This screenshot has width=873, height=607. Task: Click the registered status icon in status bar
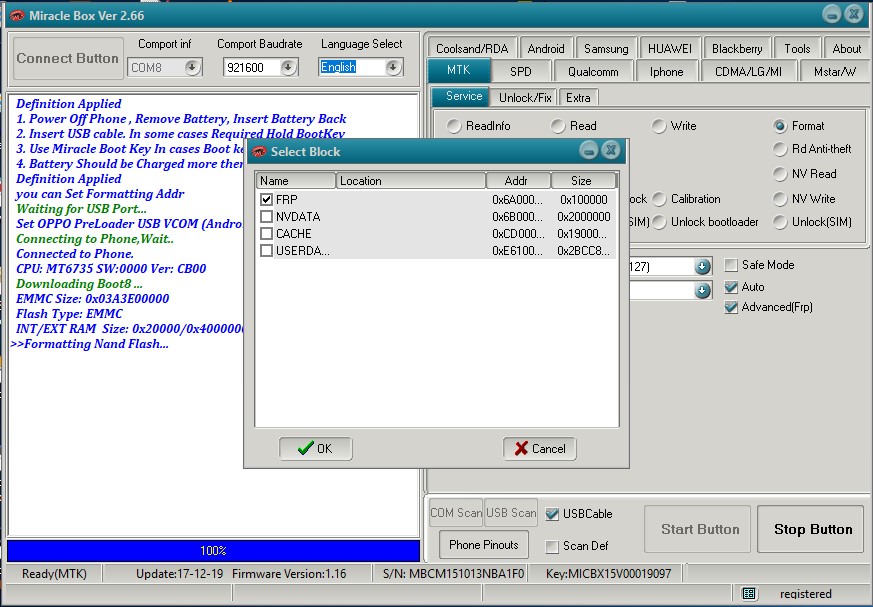(x=749, y=593)
